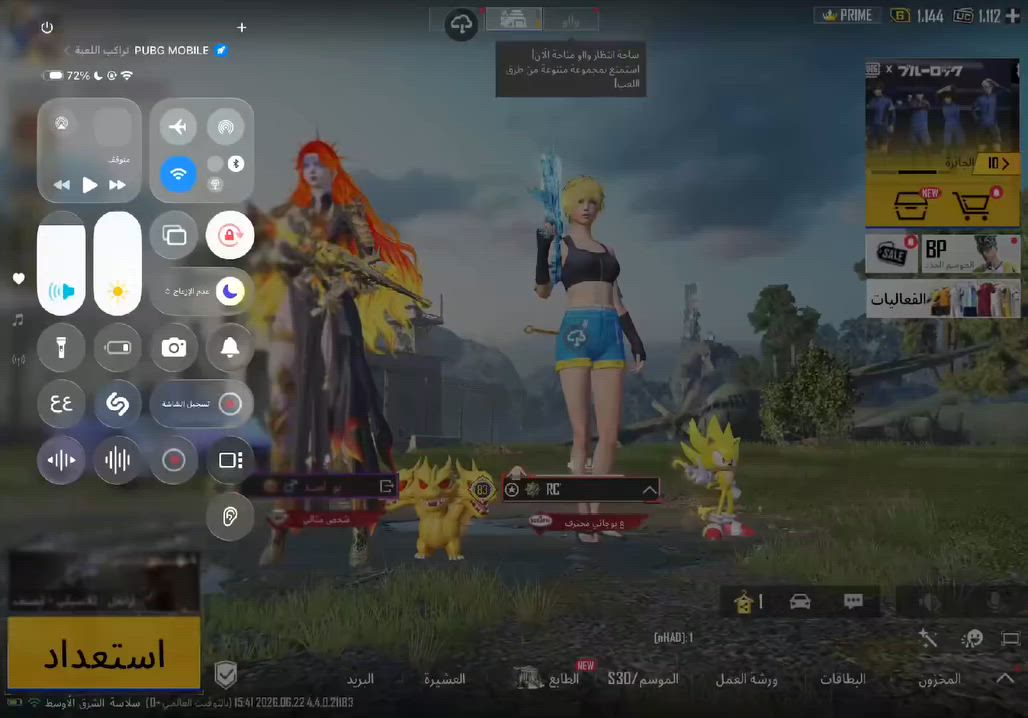
Task: Open the magic wand effects icon
Action: 928,637
